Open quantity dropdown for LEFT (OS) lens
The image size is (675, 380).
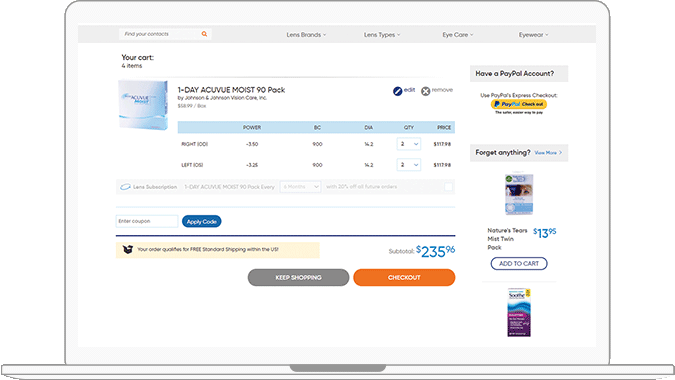coord(409,165)
